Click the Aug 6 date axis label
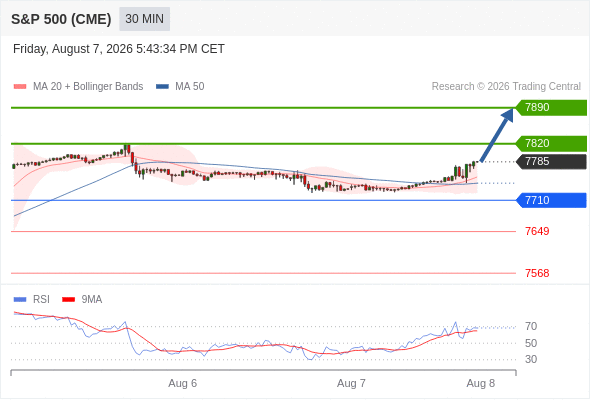Image resolution: width=590 pixels, height=400 pixels. click(x=182, y=383)
